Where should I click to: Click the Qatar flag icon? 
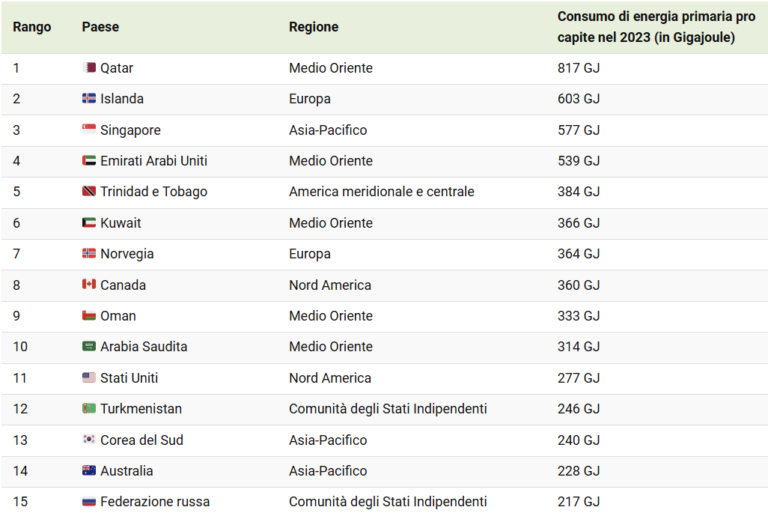pyautogui.click(x=89, y=68)
